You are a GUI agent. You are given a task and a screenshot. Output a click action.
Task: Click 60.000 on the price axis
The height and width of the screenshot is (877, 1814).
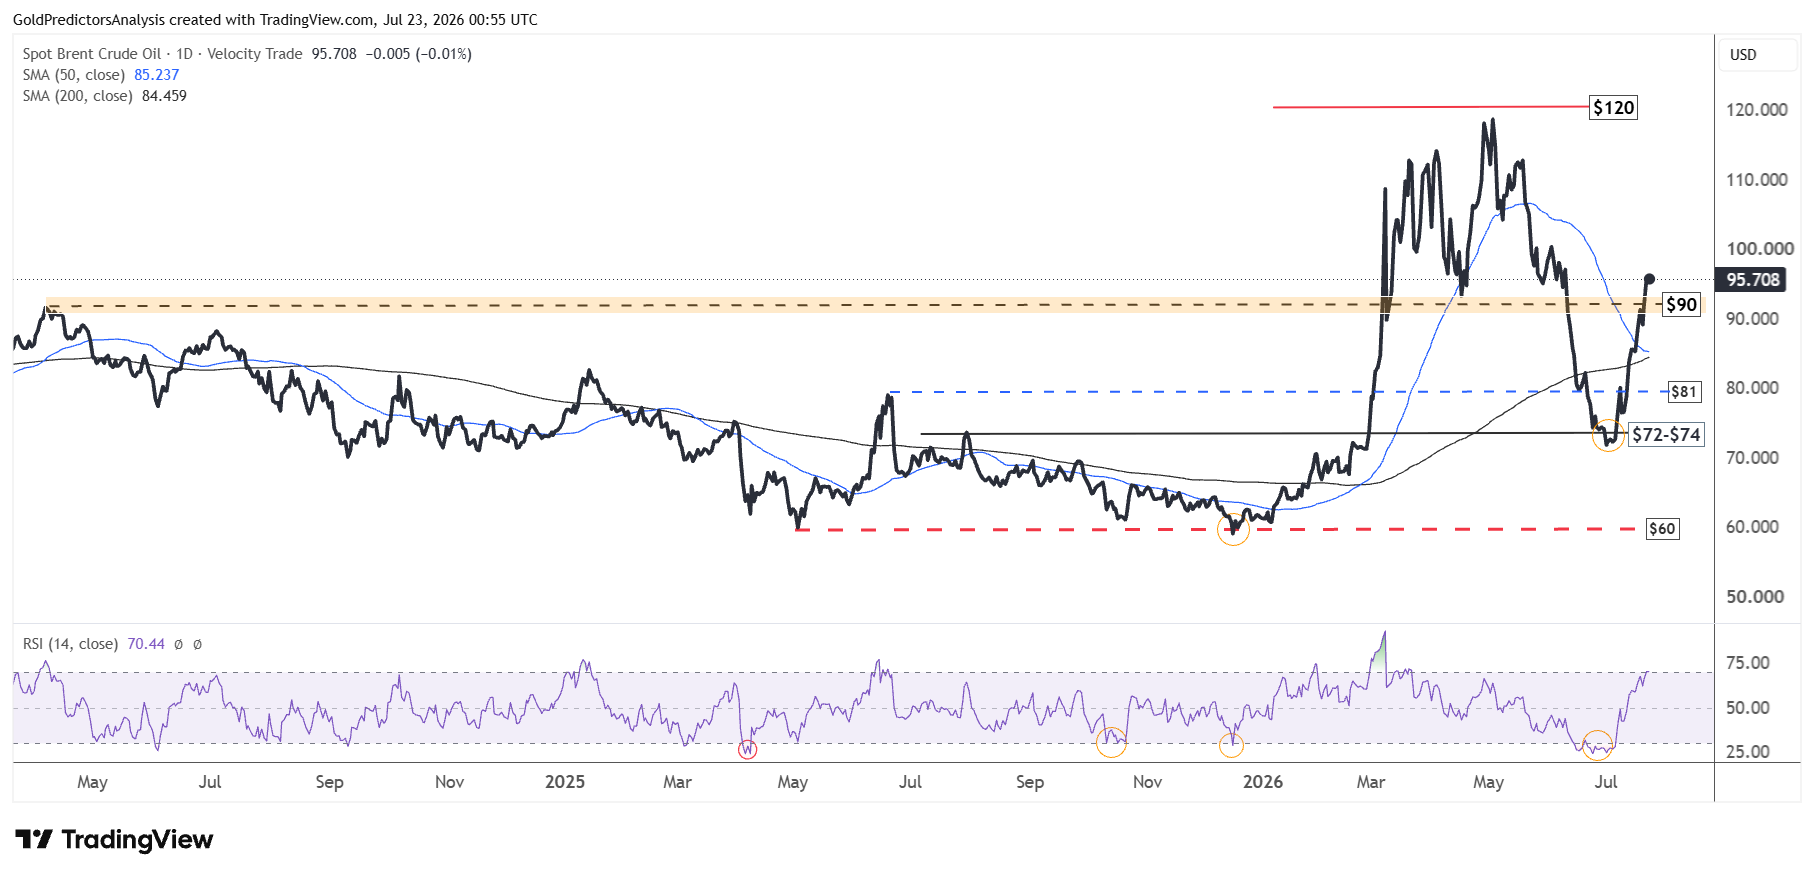point(1752,527)
